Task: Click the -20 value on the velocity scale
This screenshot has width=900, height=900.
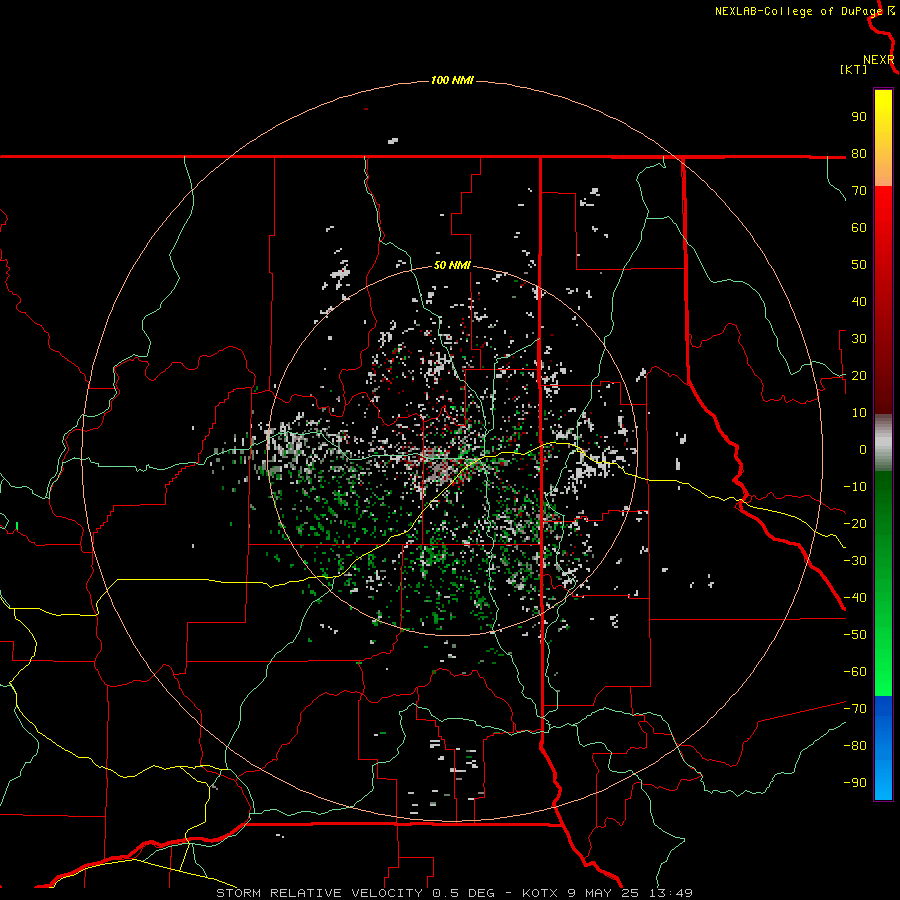Action: [855, 523]
